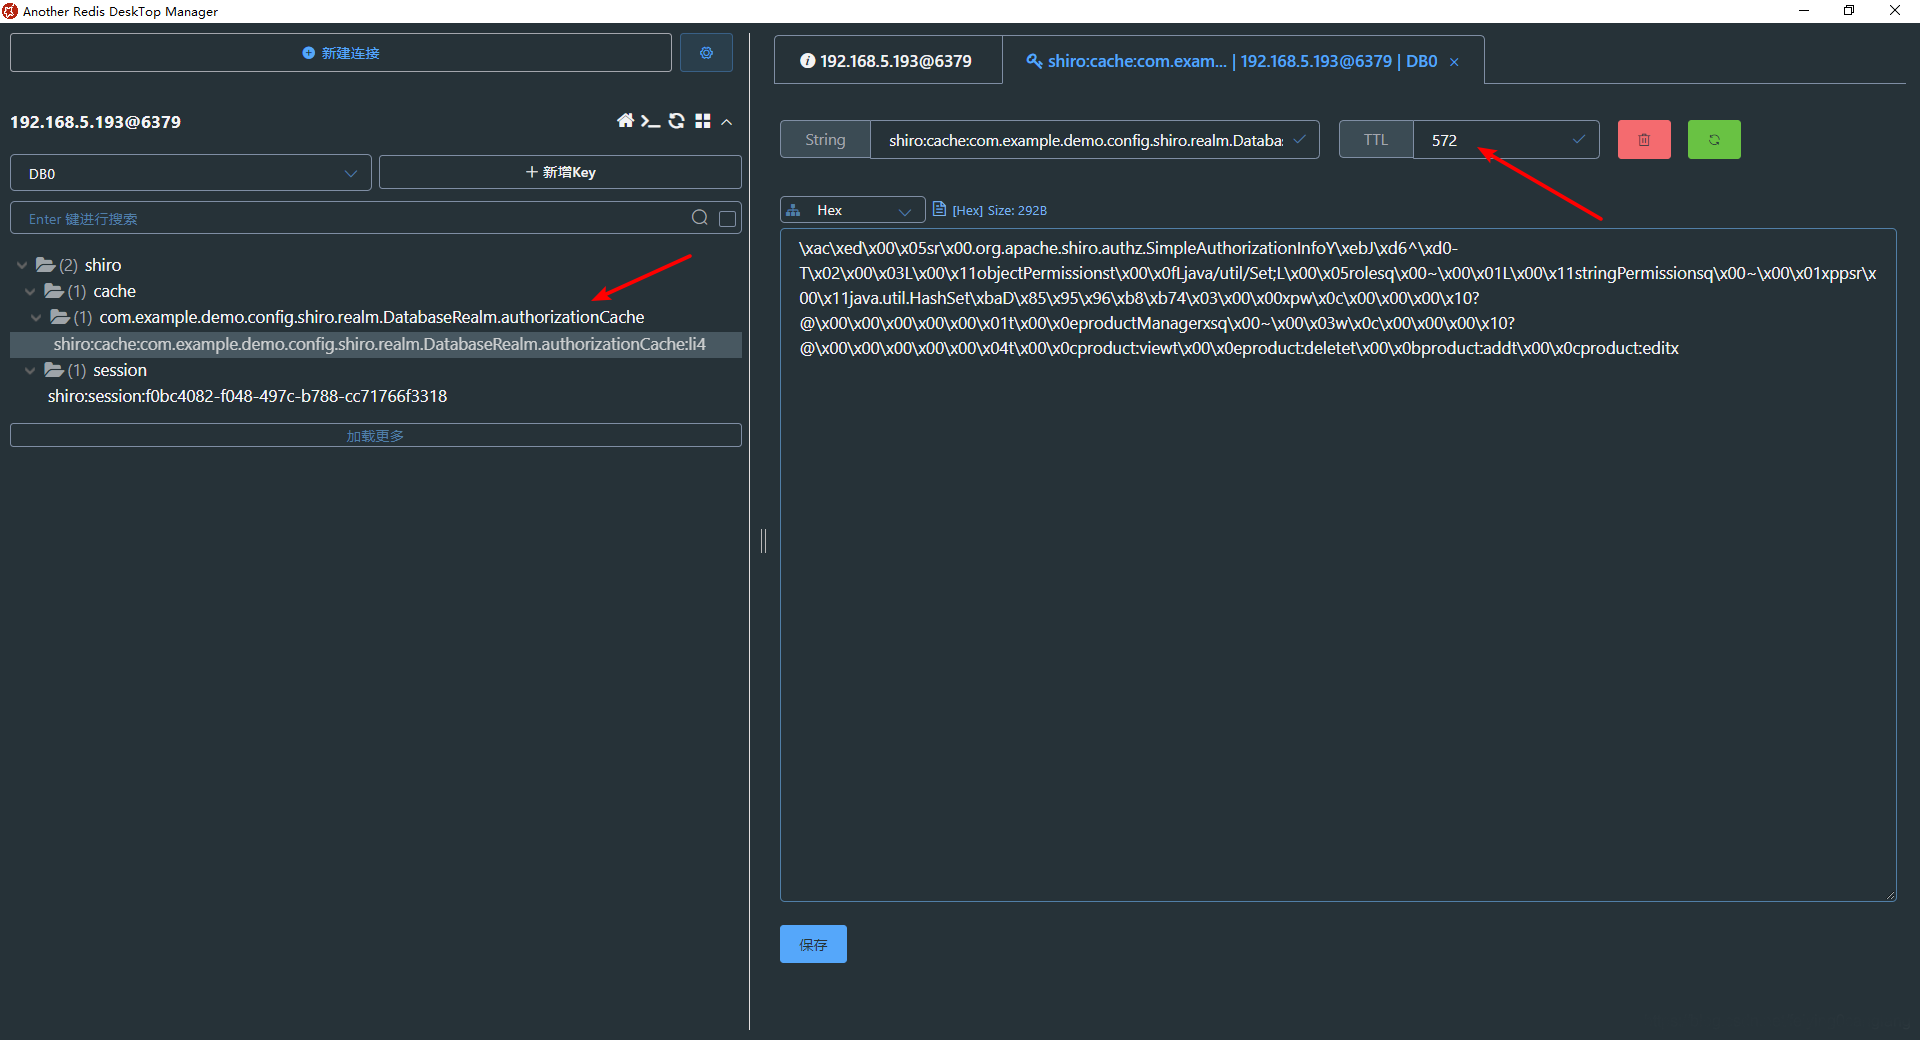Open the grid menu icon of the connection
1920x1040 pixels.
point(703,121)
